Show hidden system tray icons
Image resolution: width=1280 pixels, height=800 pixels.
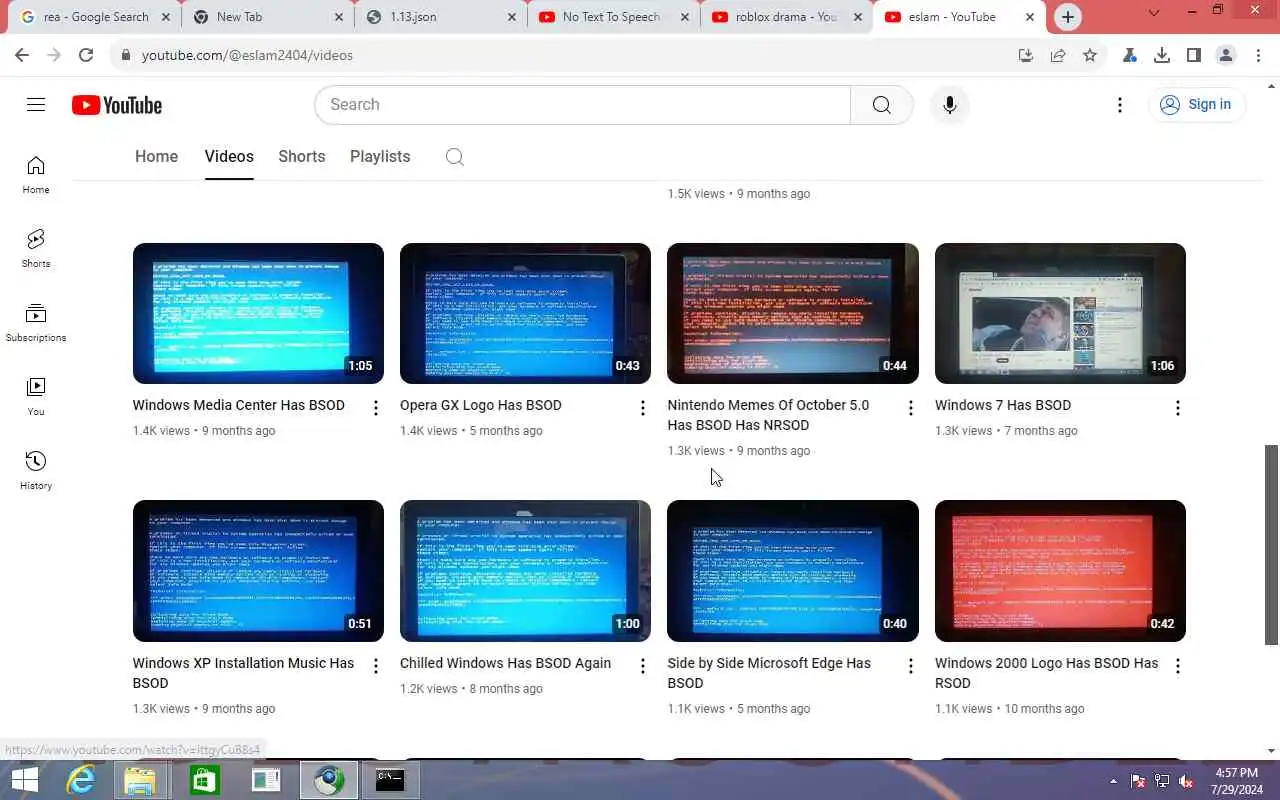pyautogui.click(x=1113, y=781)
